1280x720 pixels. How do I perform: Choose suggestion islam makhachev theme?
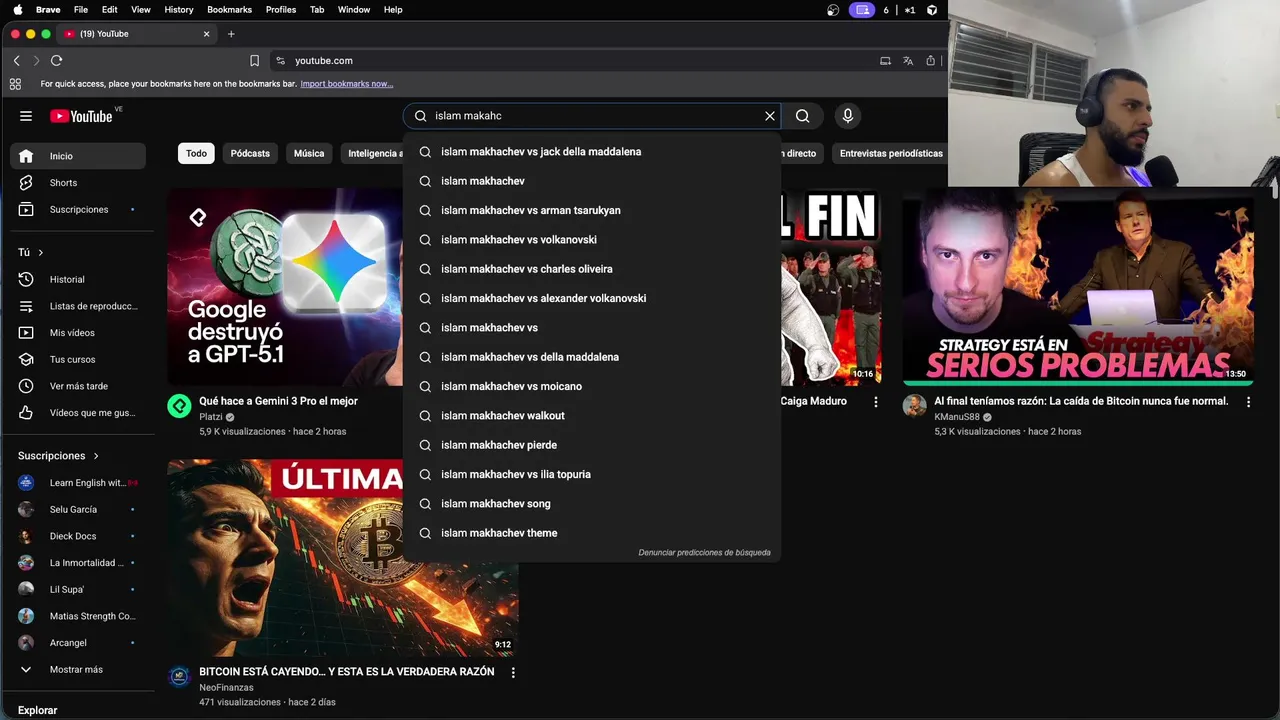(x=592, y=533)
